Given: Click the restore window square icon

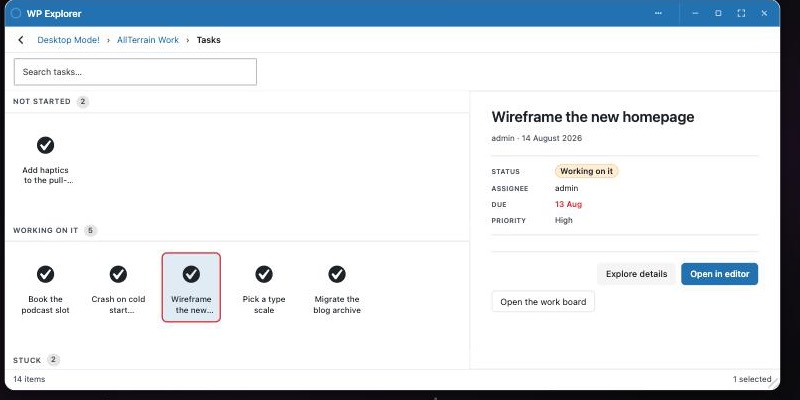Looking at the screenshot, I should coord(718,13).
